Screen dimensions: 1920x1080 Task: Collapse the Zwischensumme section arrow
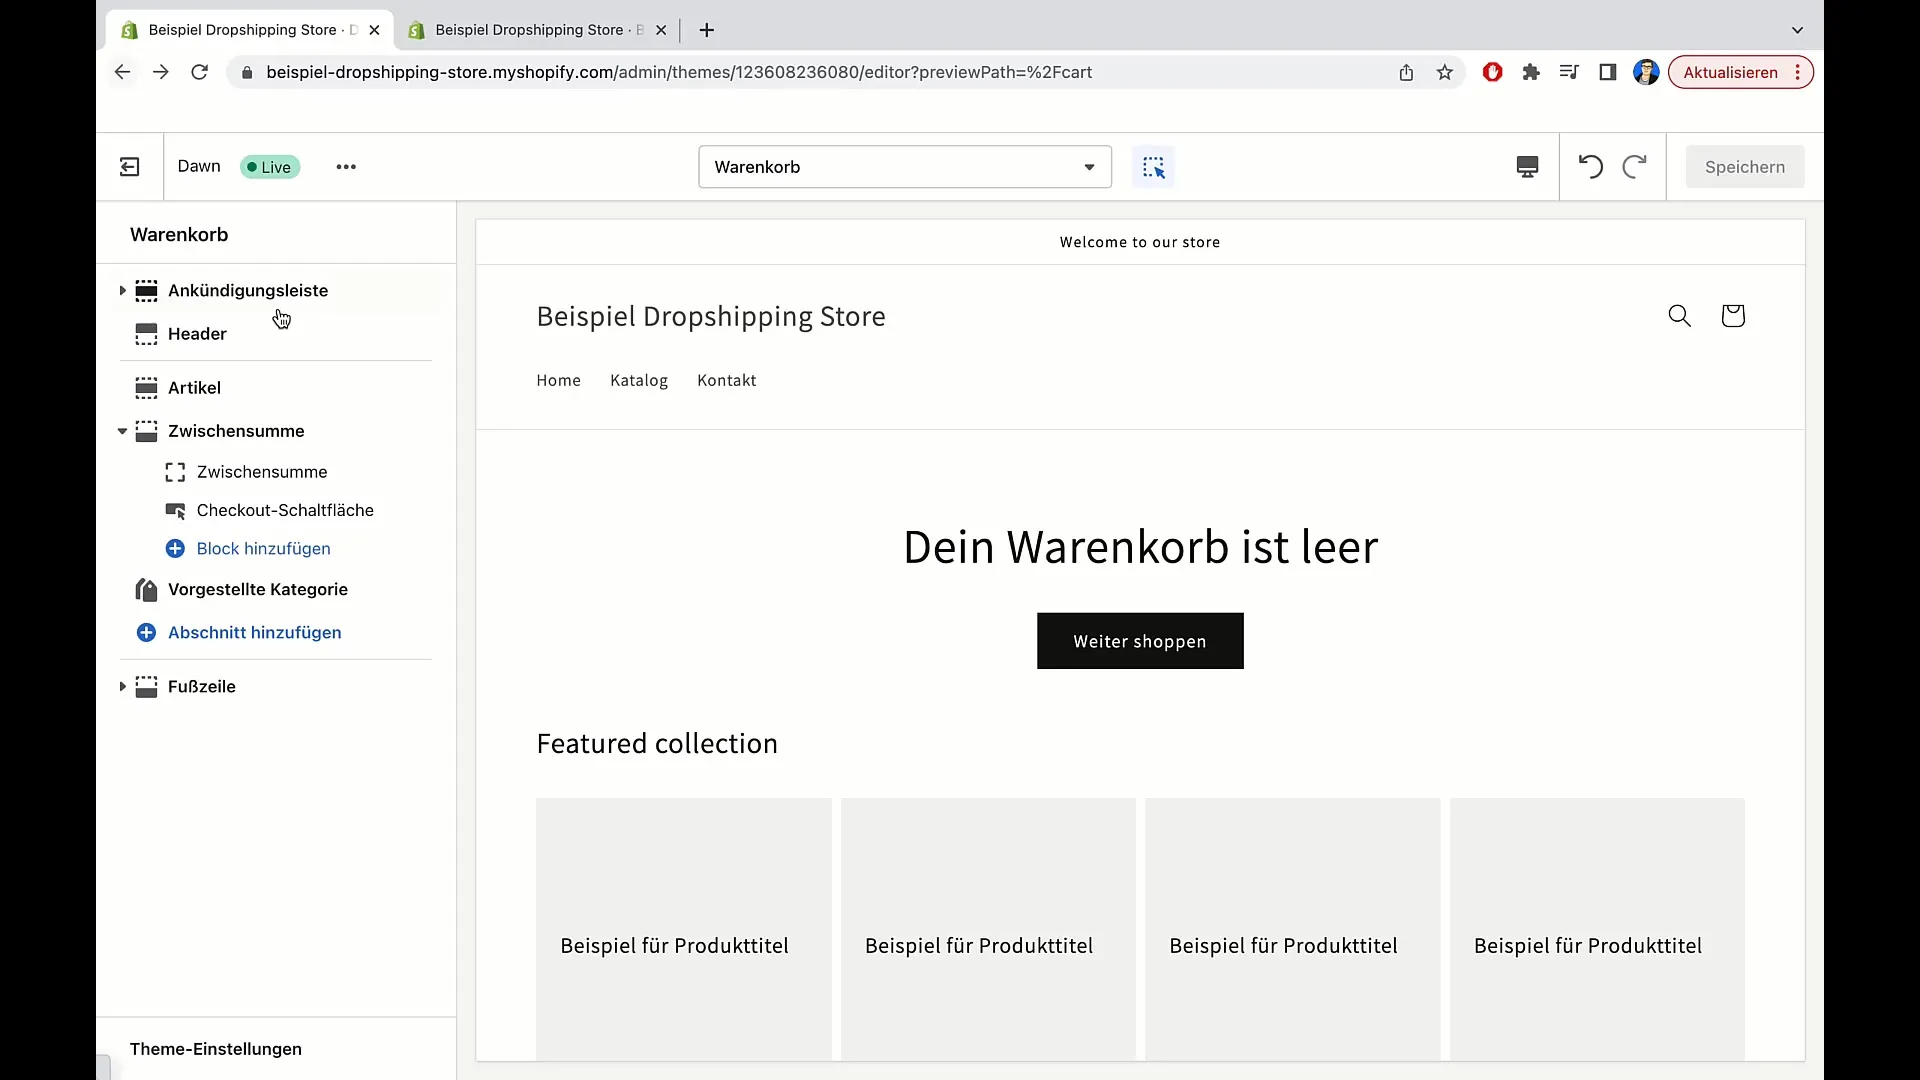click(122, 431)
